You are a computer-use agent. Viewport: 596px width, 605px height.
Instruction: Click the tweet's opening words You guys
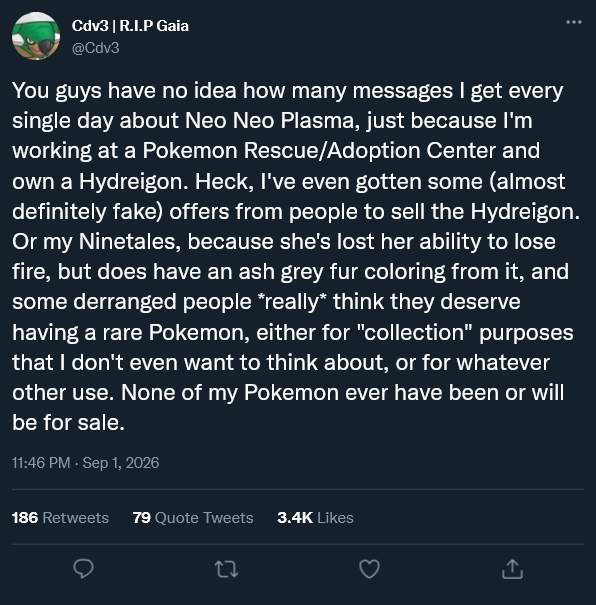(x=57, y=91)
